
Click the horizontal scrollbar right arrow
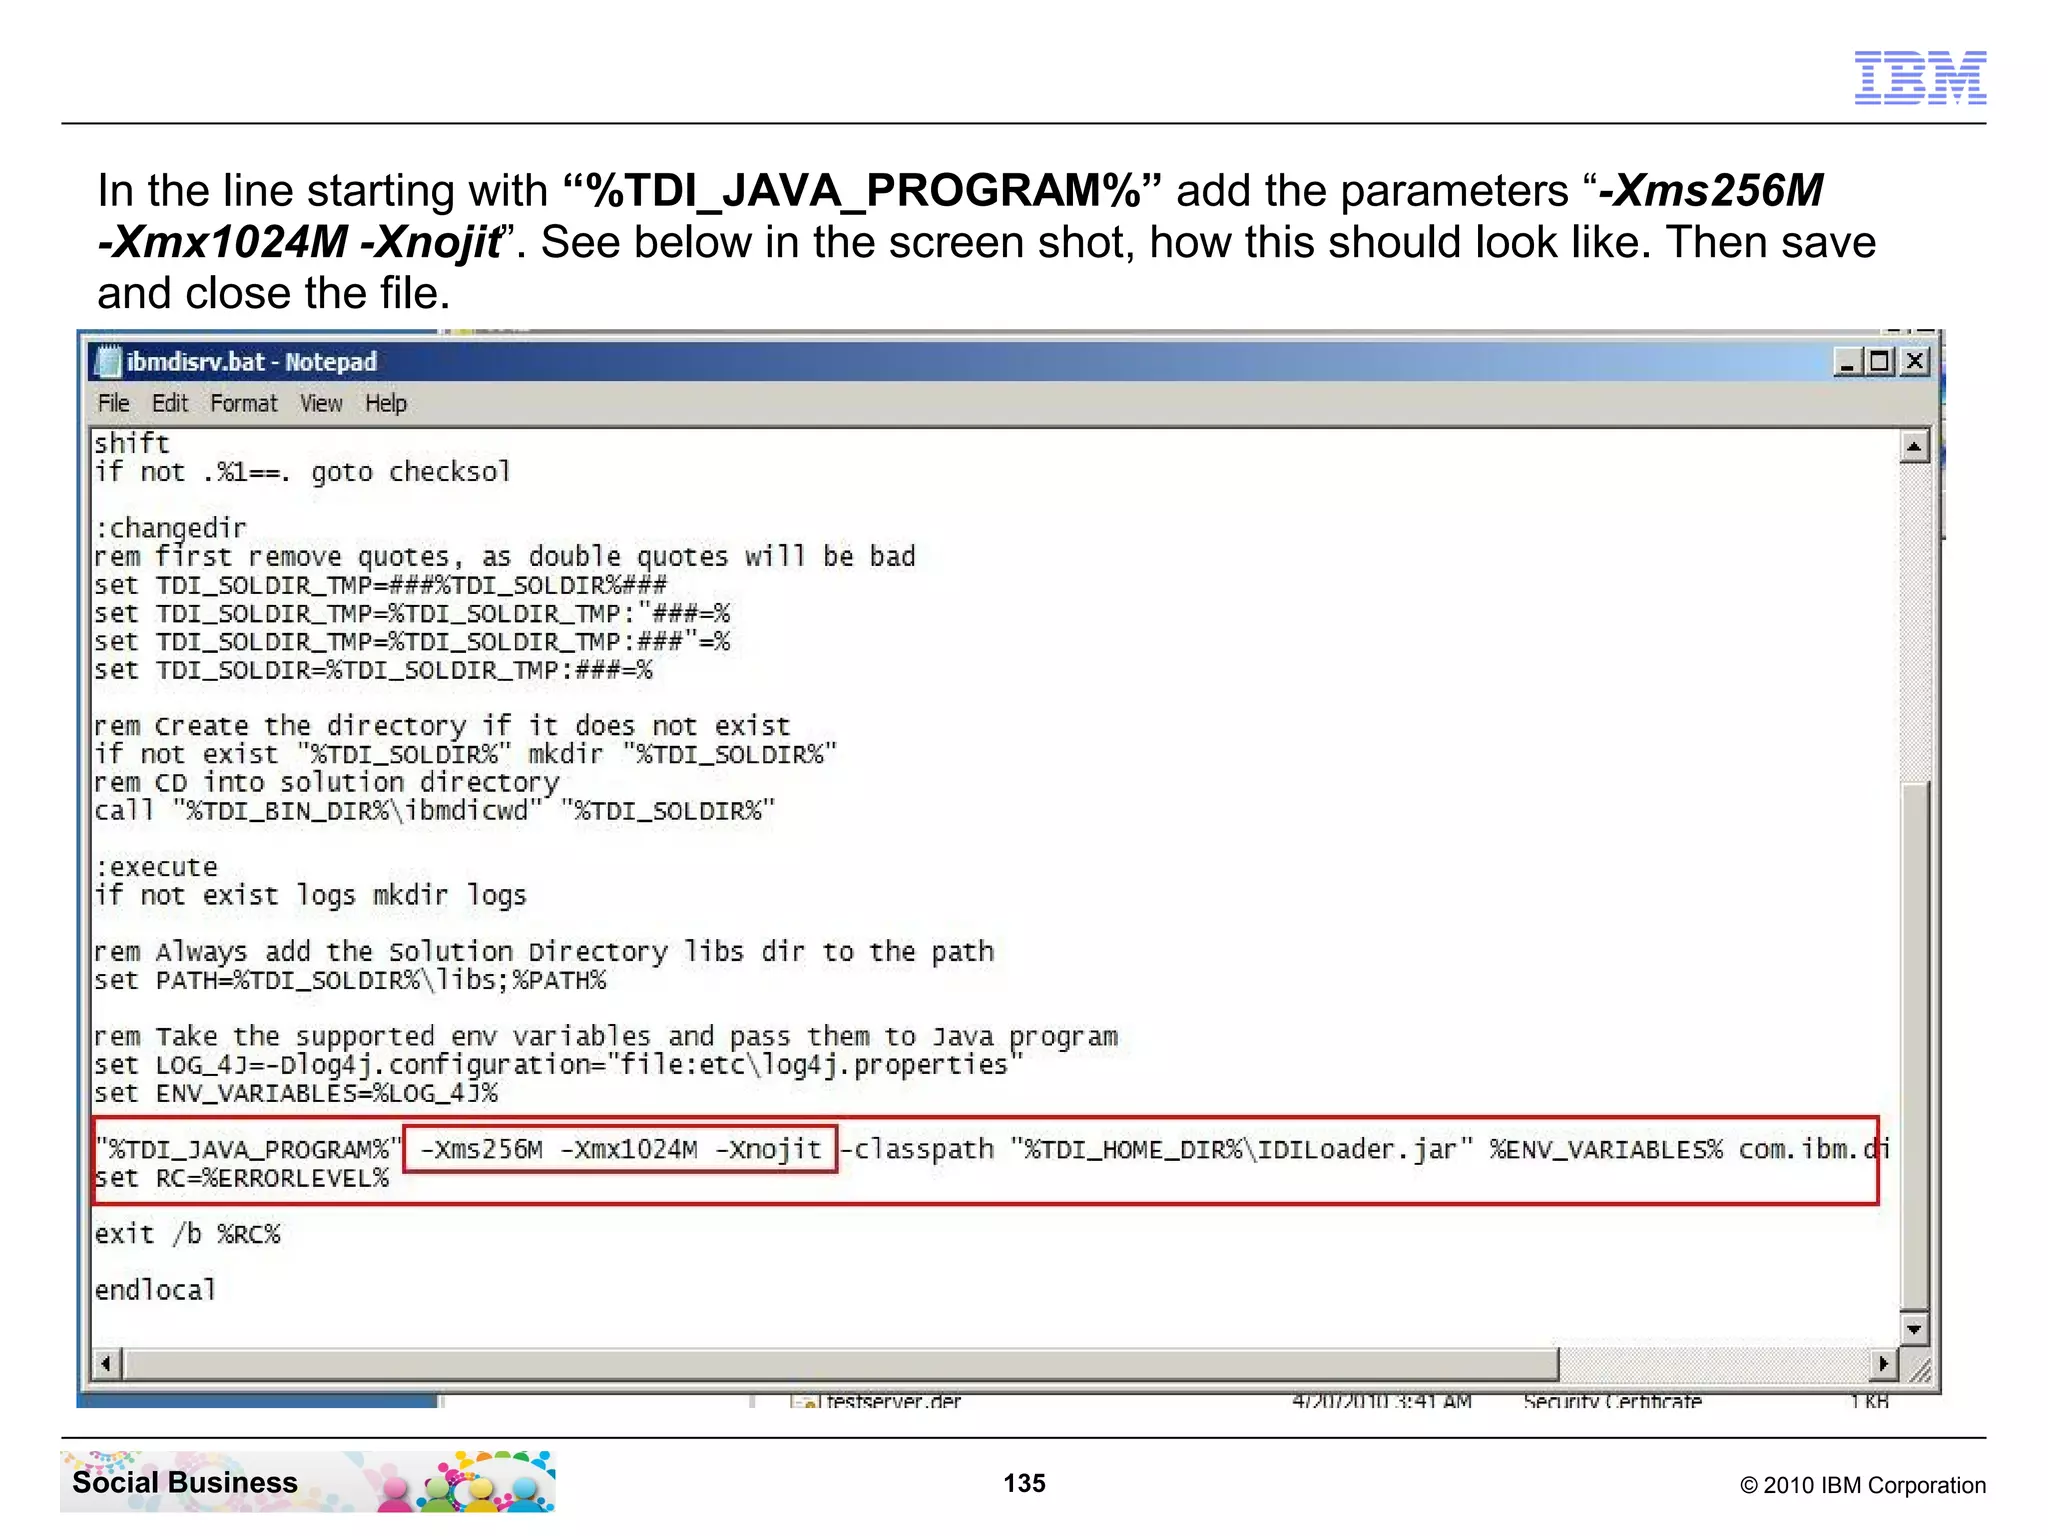point(1883,1363)
